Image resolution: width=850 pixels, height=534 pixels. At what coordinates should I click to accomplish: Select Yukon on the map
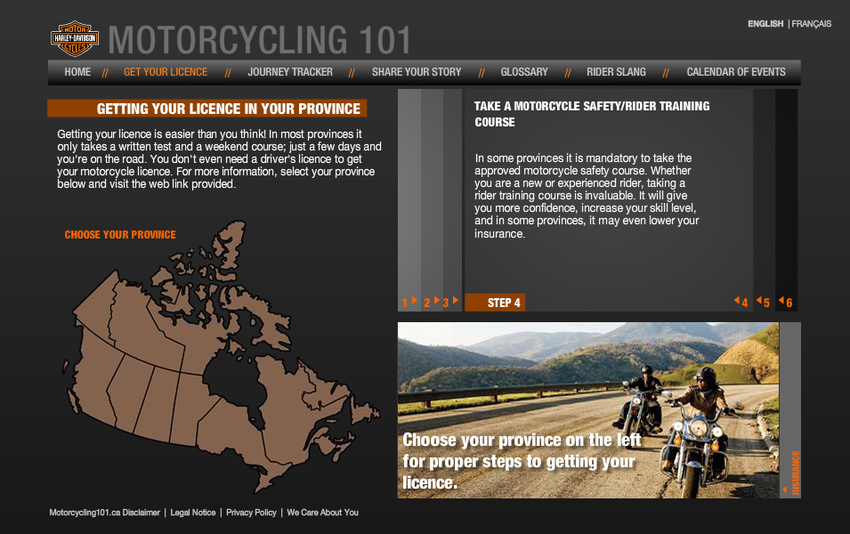[96, 302]
